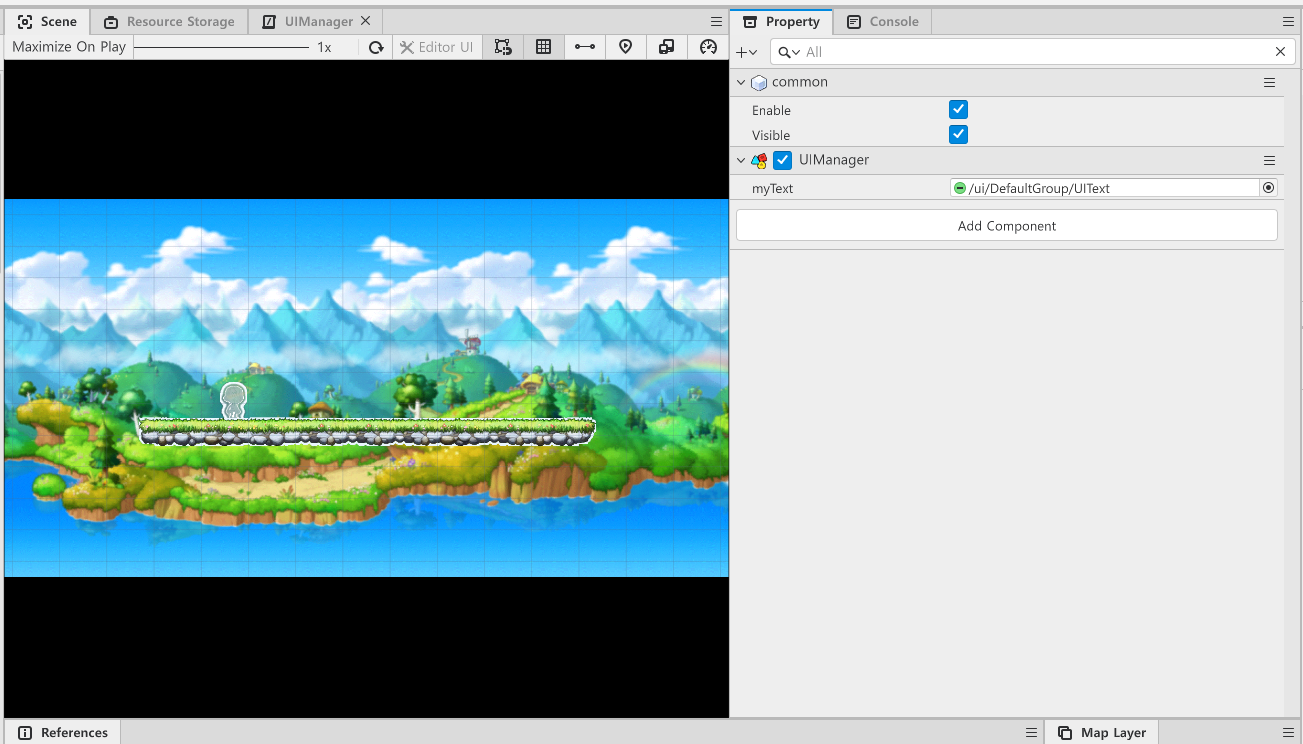Screen dimensions: 1303x744
Task: Click the Enable property label
Action: [771, 110]
